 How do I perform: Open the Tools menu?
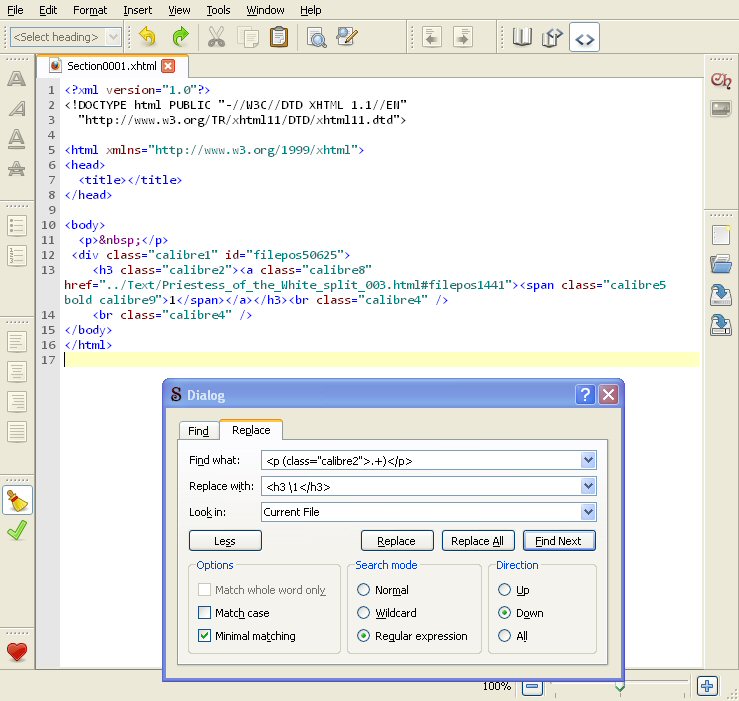pyautogui.click(x=218, y=10)
